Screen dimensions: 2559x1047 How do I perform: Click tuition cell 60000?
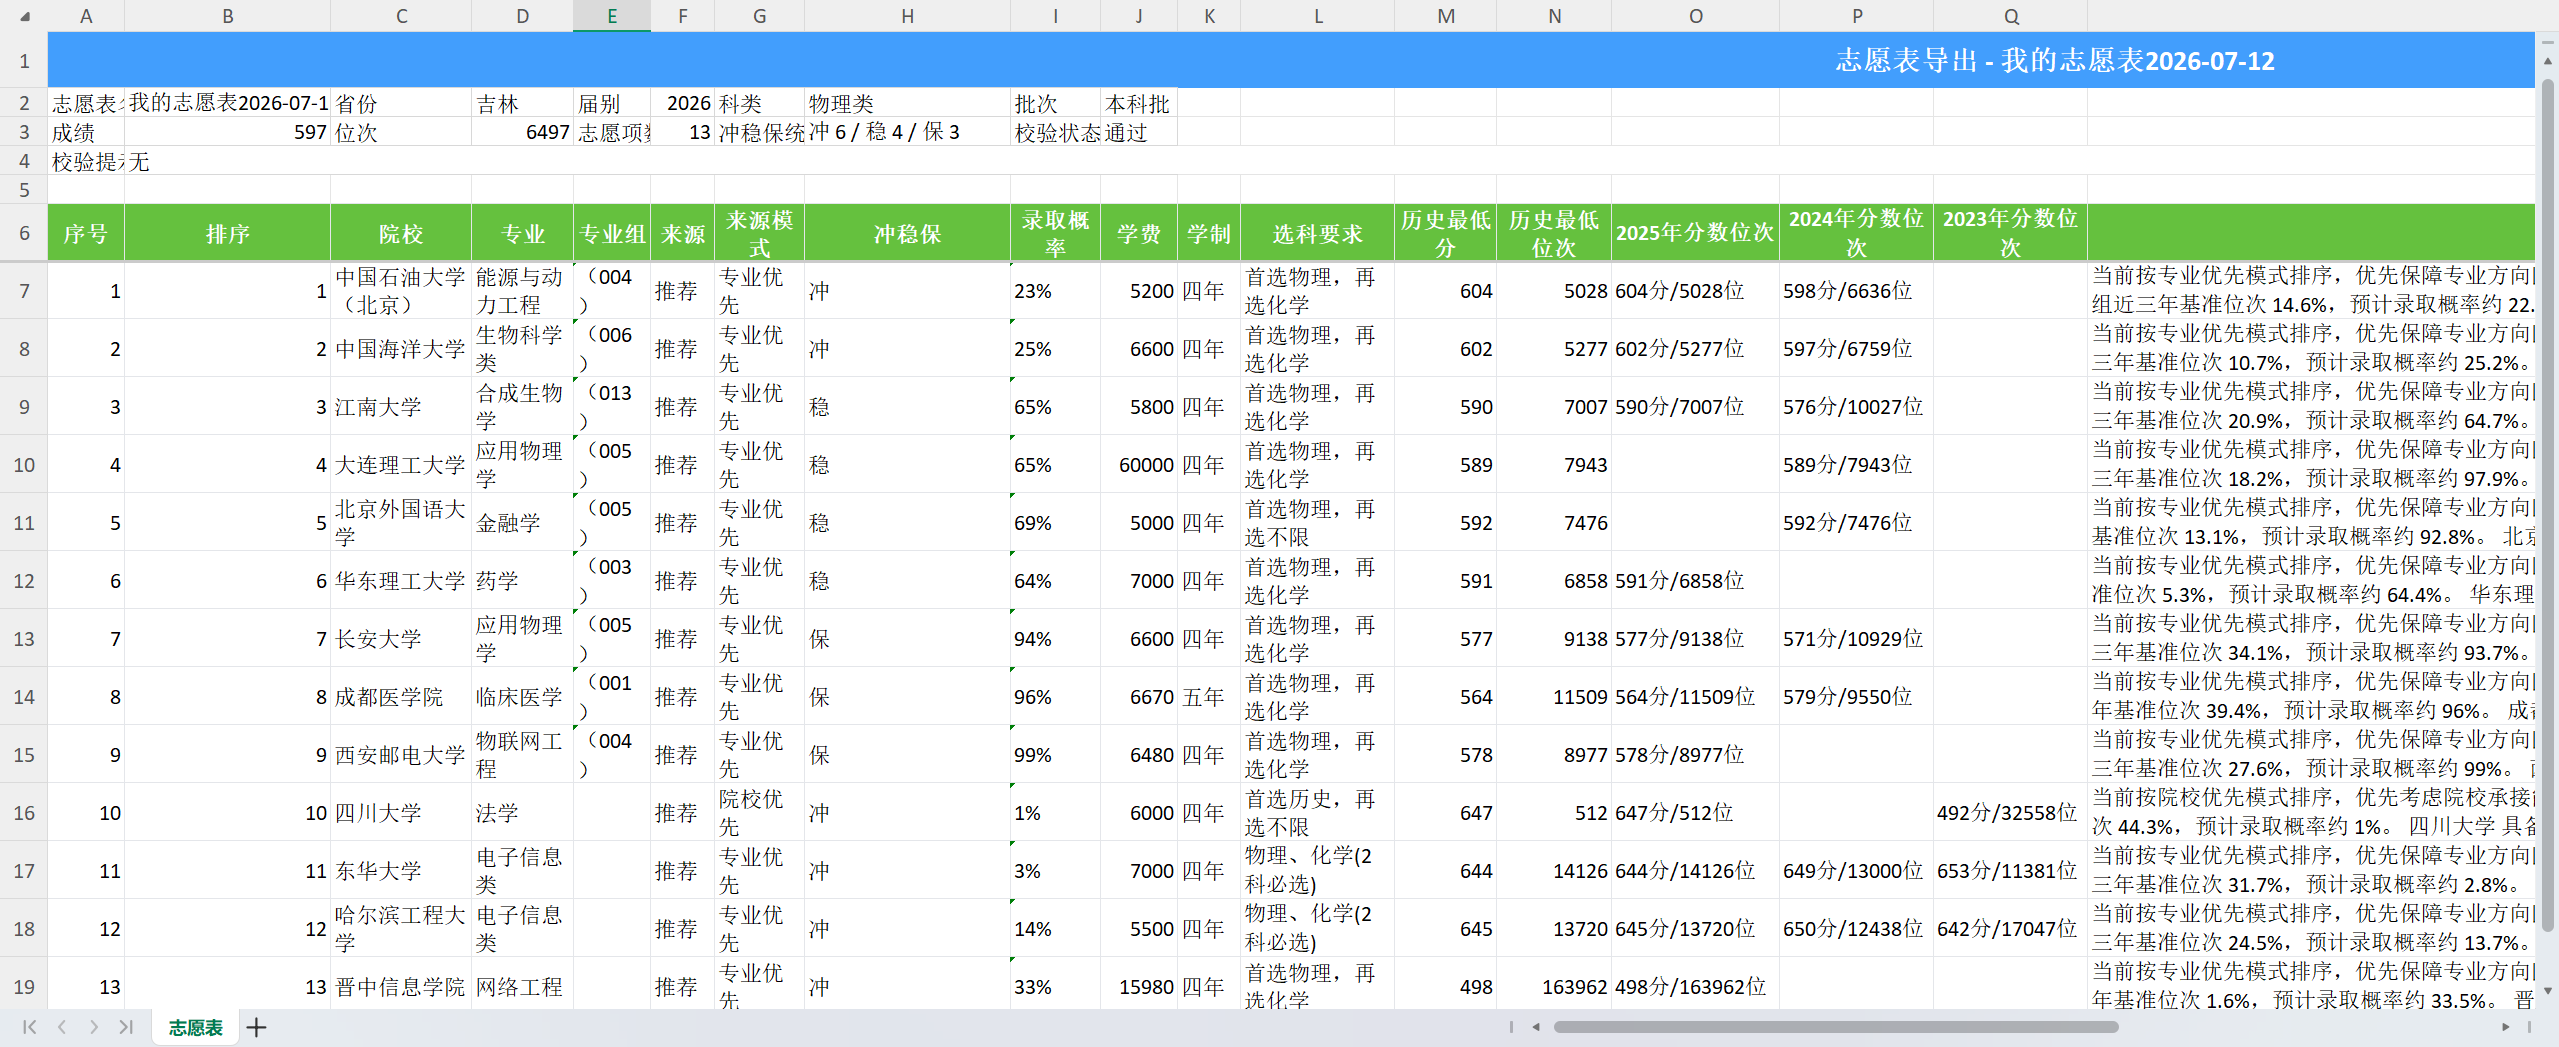1139,465
